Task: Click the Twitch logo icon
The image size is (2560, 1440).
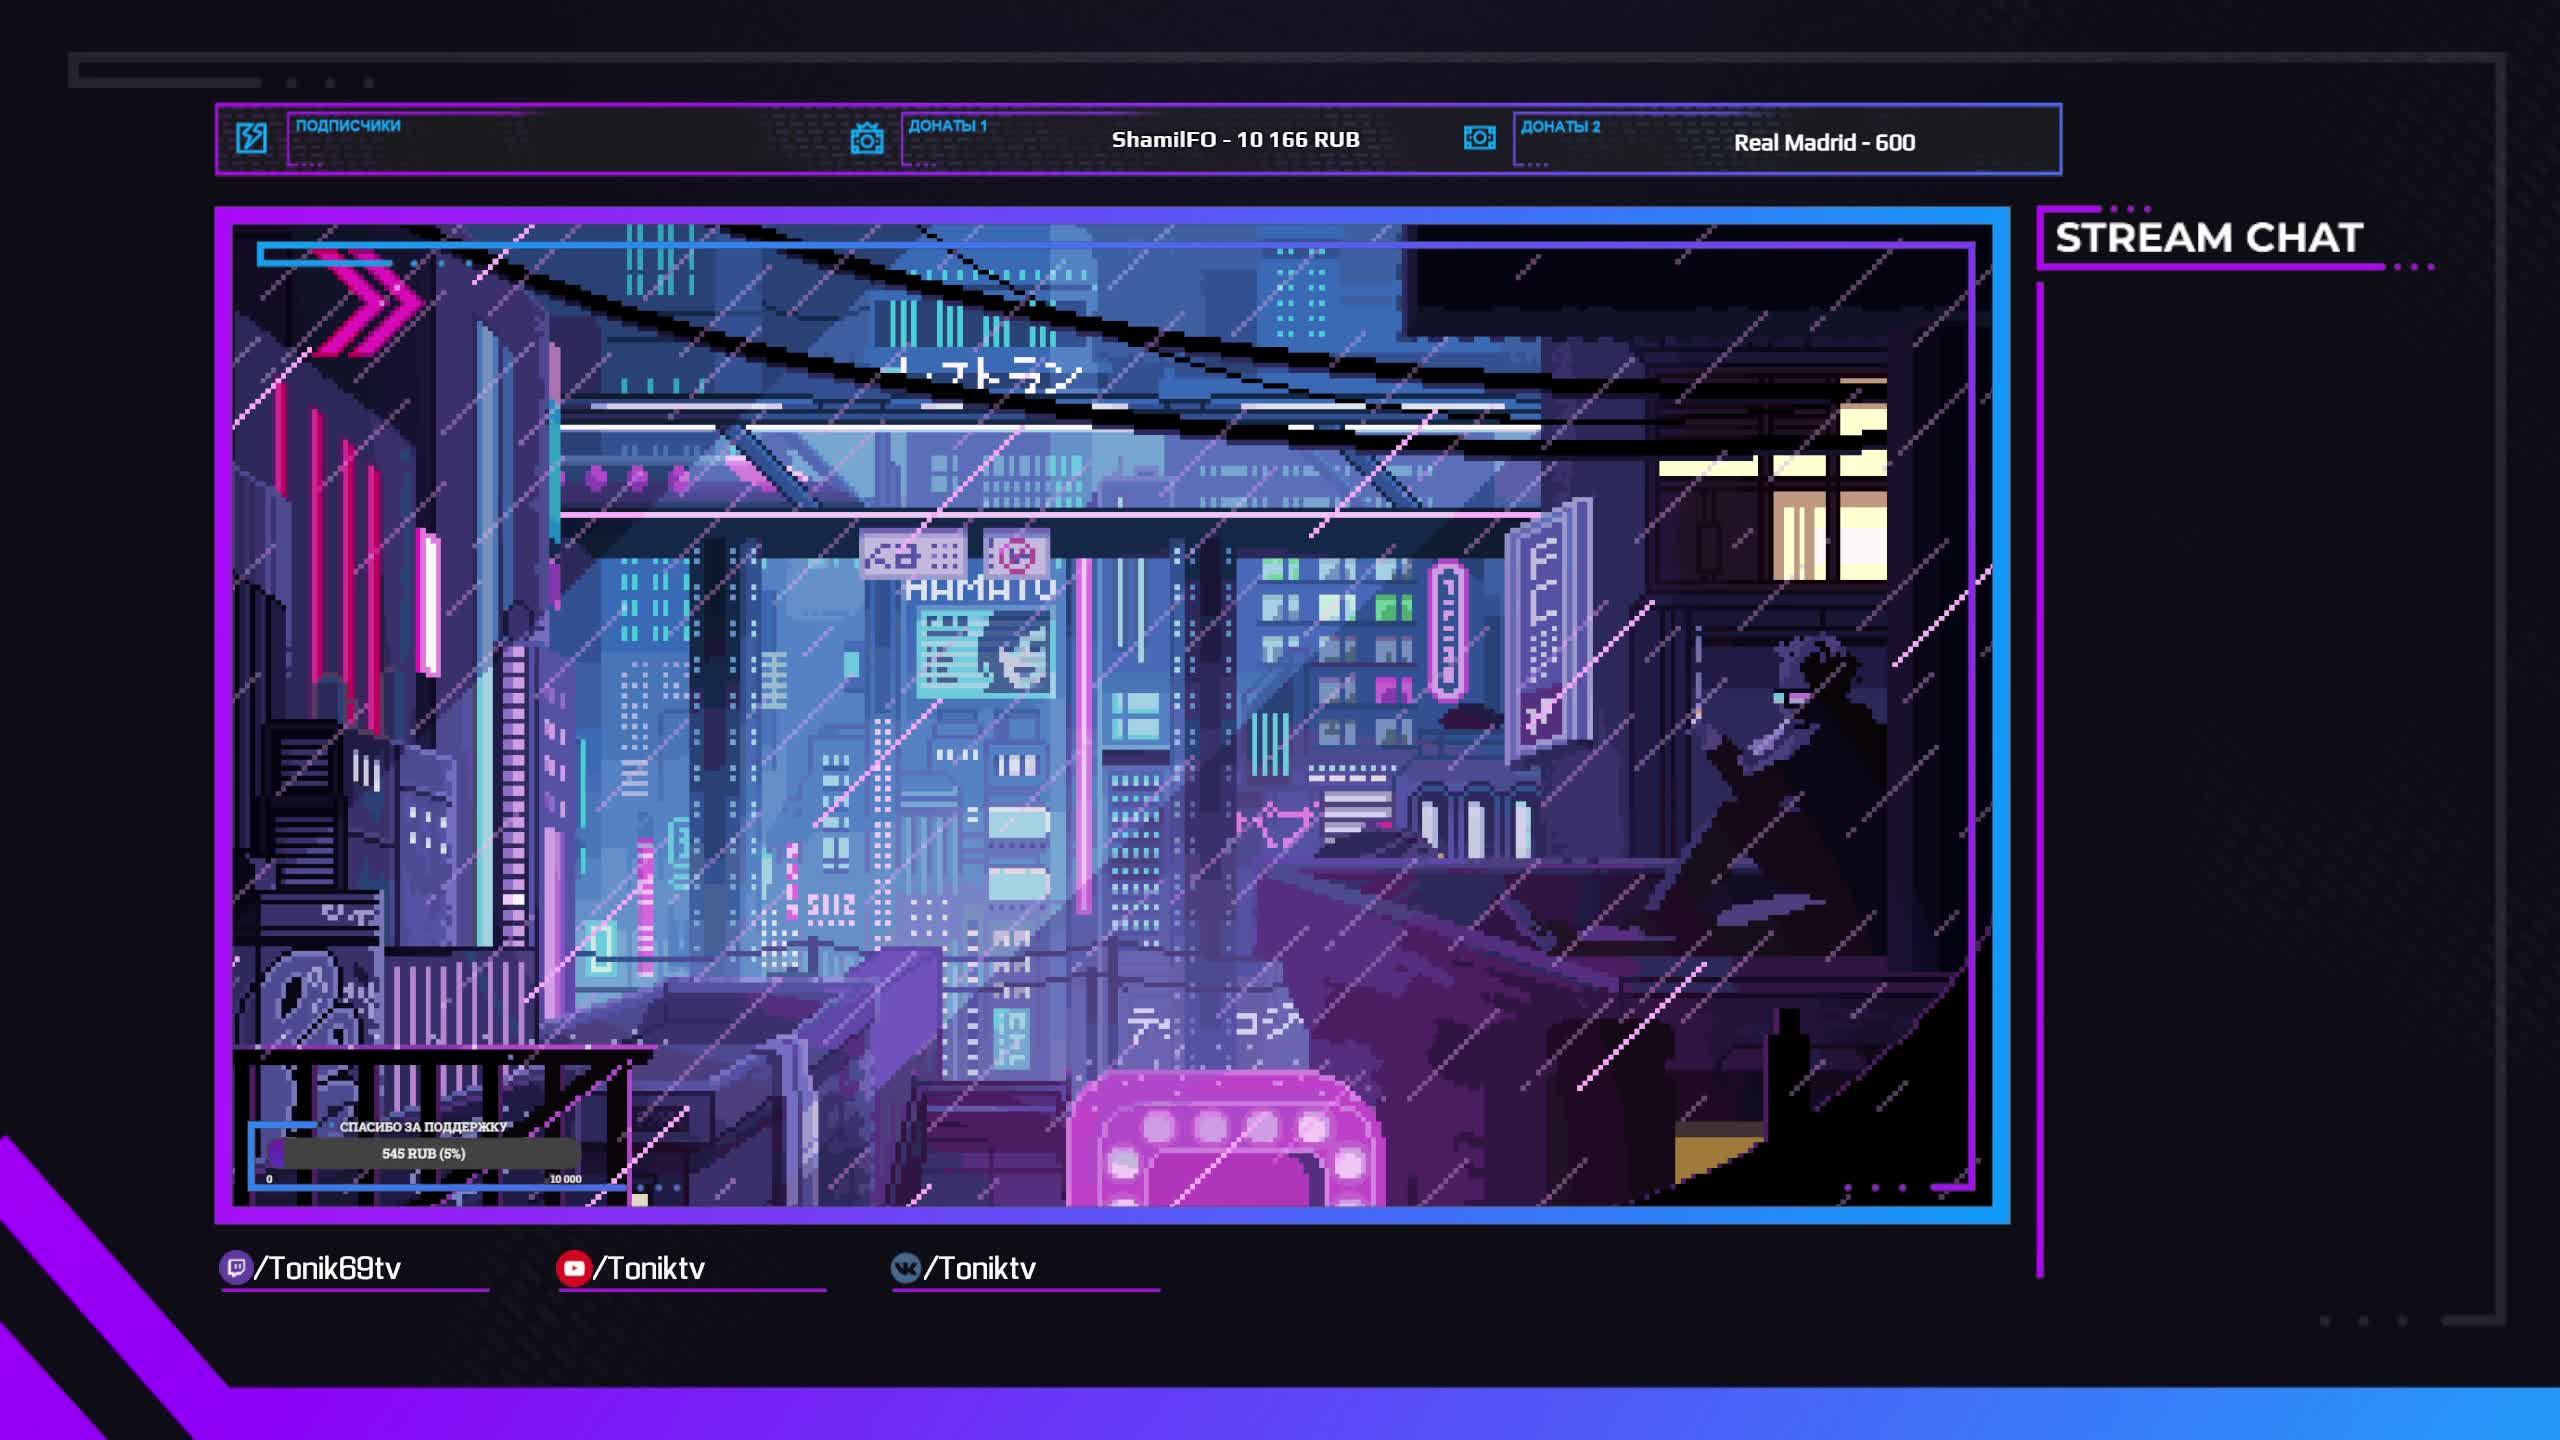Action: [x=236, y=1268]
